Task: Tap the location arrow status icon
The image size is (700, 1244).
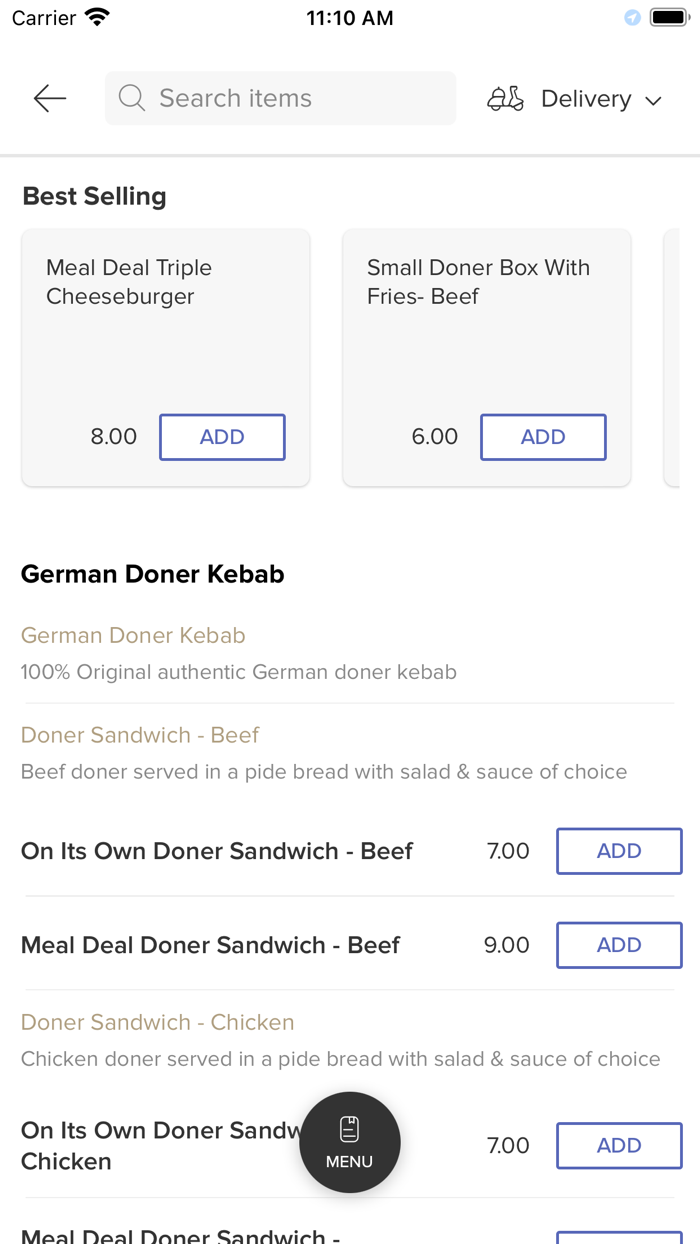Action: 632,18
